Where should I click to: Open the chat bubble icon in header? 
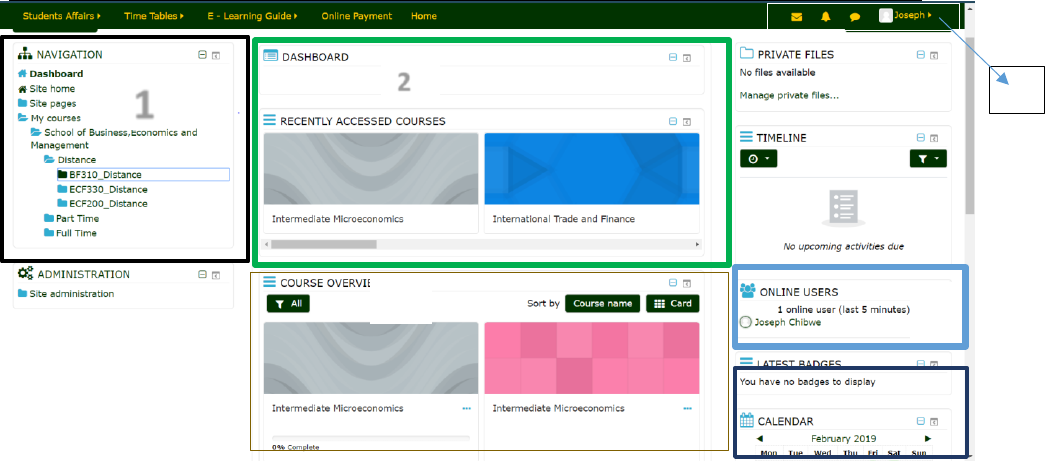854,17
